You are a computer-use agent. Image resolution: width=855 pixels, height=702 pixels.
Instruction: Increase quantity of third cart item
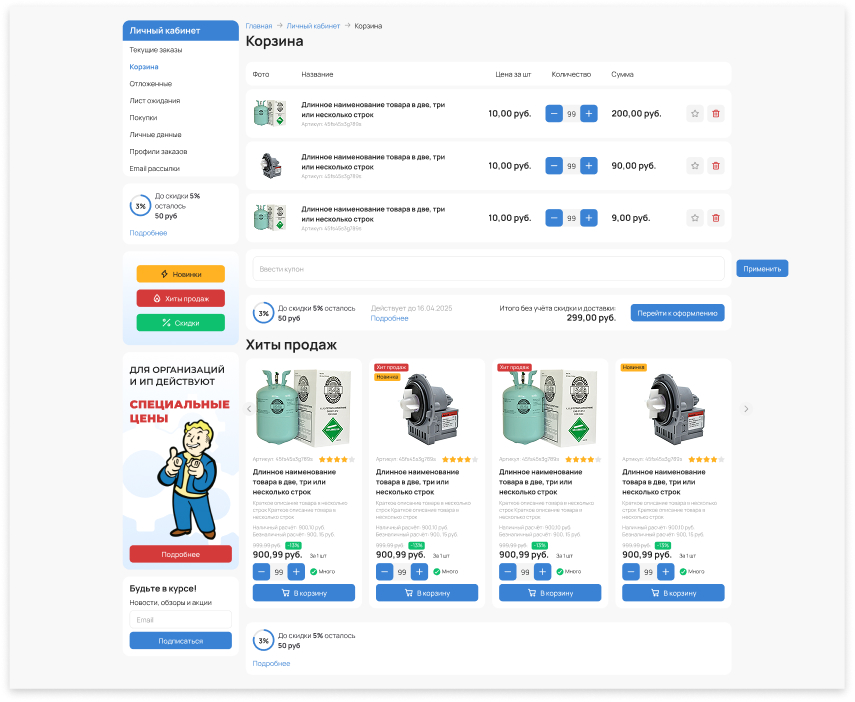(589, 218)
